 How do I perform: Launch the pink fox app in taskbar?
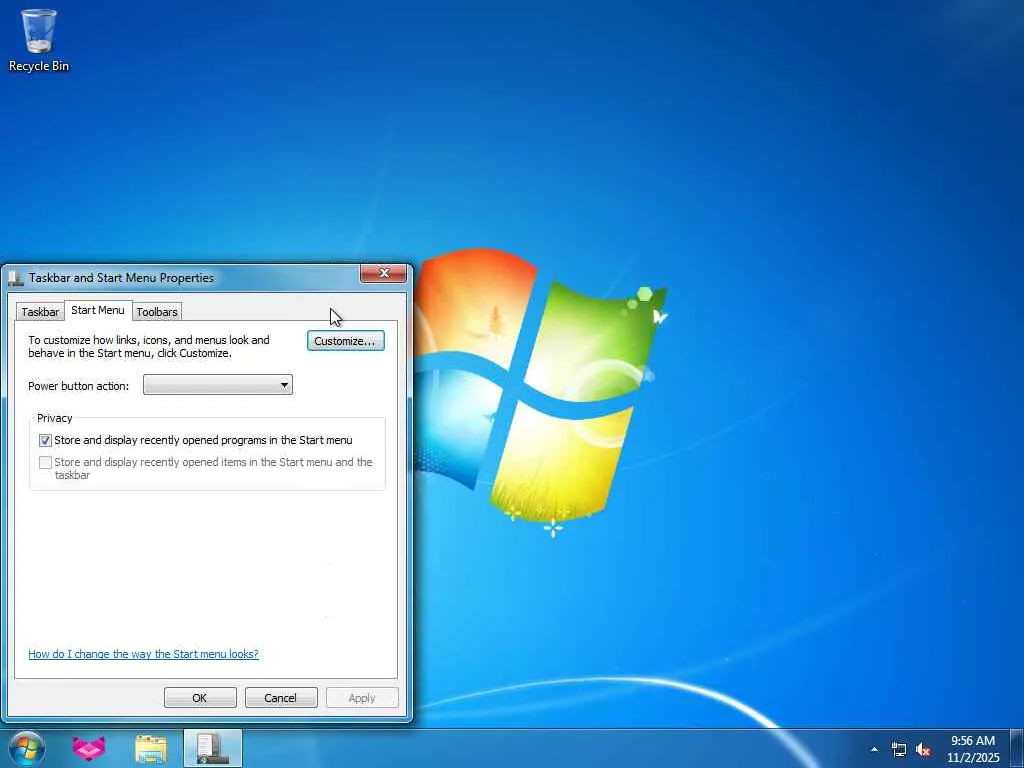pyautogui.click(x=89, y=748)
